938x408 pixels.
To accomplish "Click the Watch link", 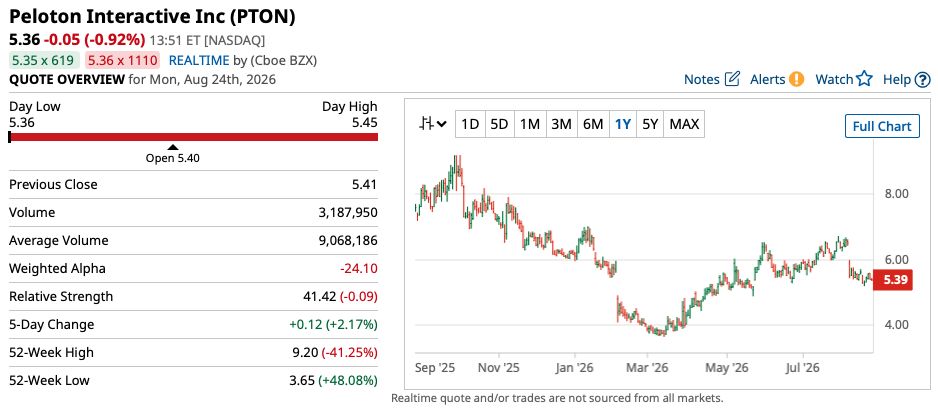I will (835, 79).
